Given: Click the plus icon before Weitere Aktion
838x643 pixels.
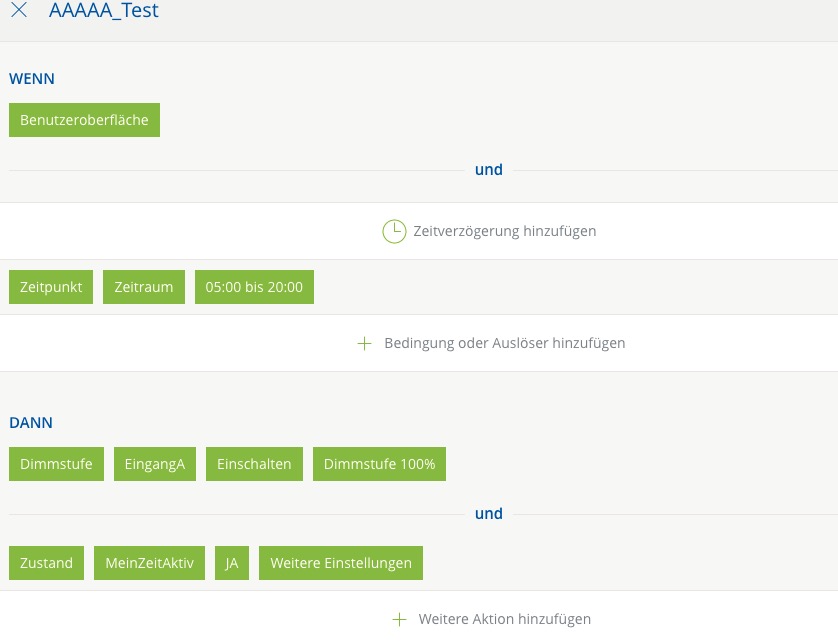Looking at the screenshot, I should pyautogui.click(x=399, y=619).
